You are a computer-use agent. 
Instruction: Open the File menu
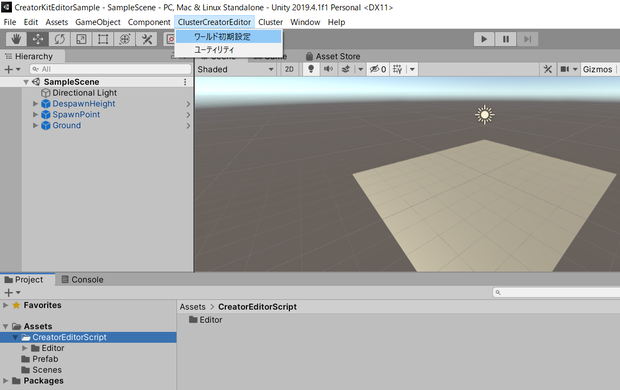coord(10,22)
